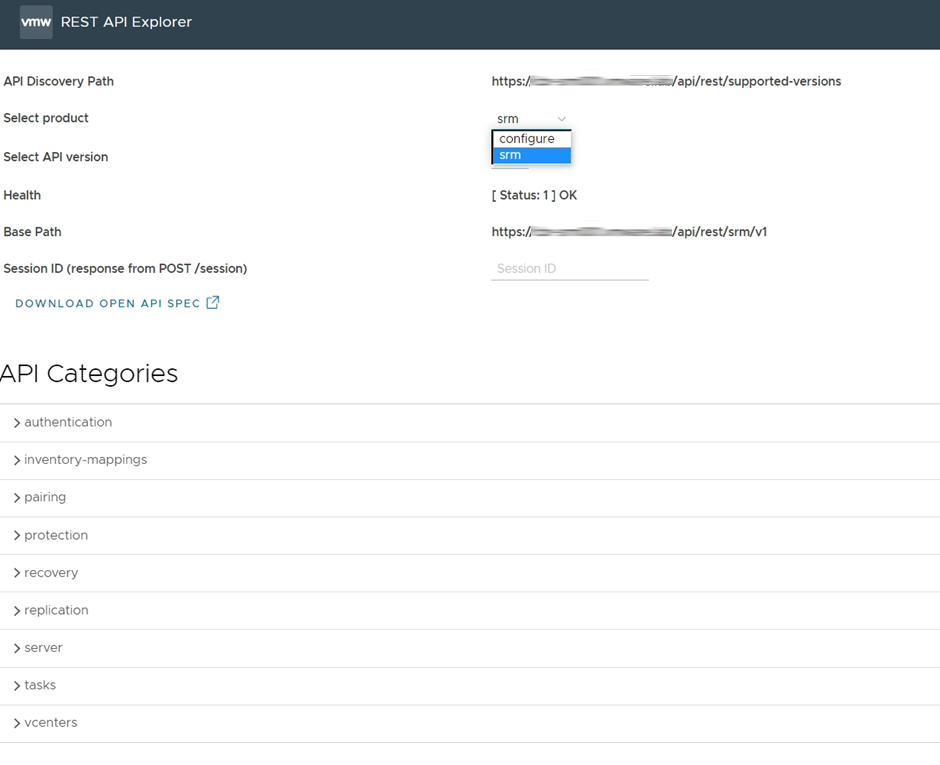Click the vmw logo icon
940x765 pixels.
[36, 22]
